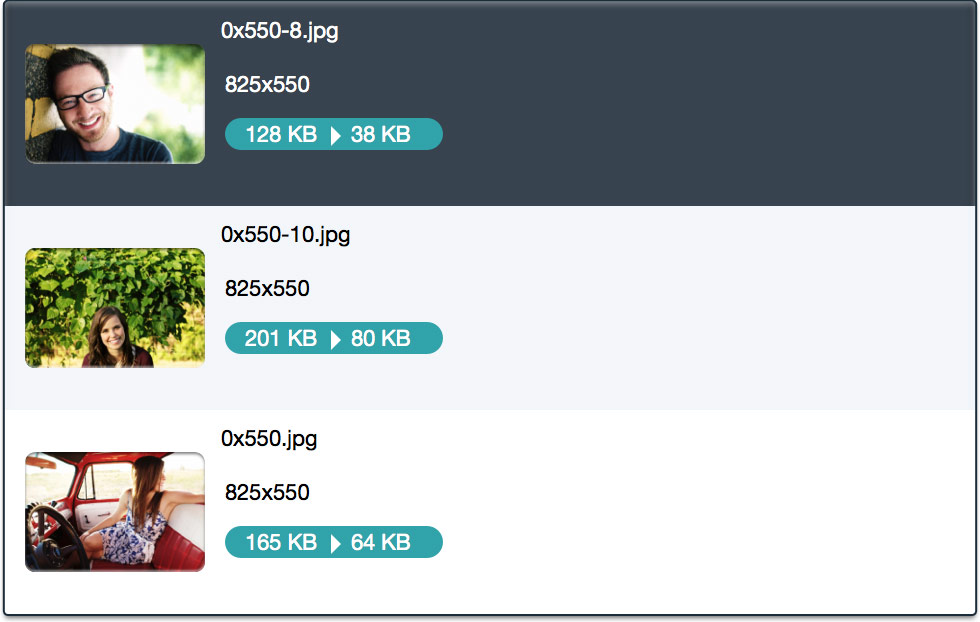Image resolution: width=980 pixels, height=622 pixels.
Task: Click the 0x550.jpg filename link
Action: click(270, 439)
